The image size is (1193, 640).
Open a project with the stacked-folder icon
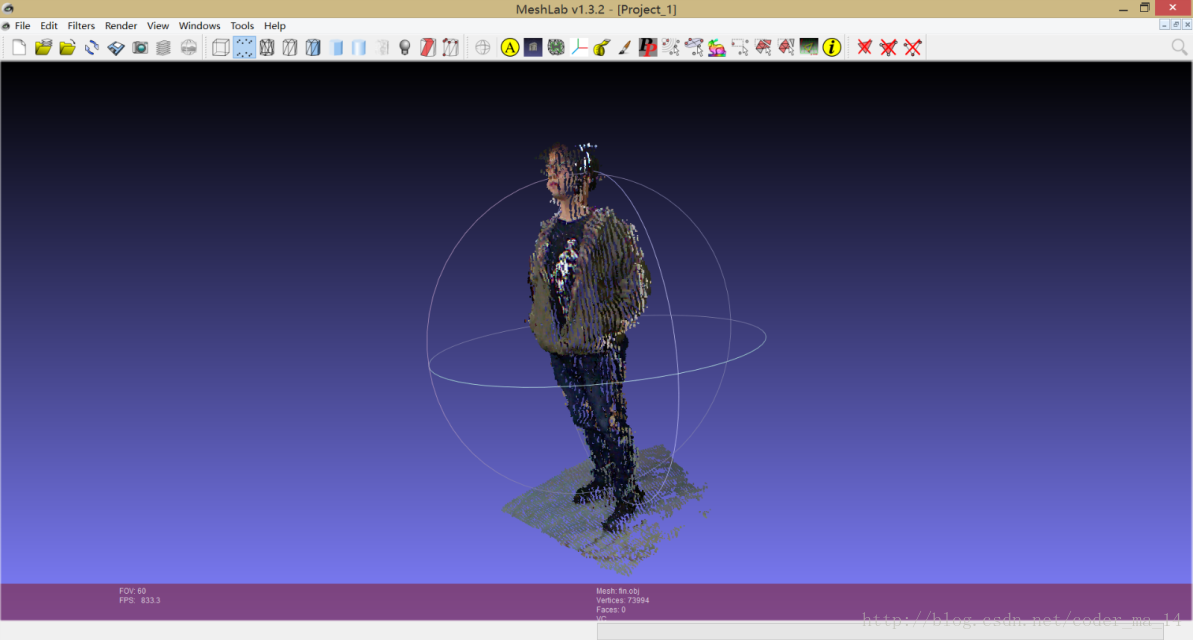pos(43,48)
